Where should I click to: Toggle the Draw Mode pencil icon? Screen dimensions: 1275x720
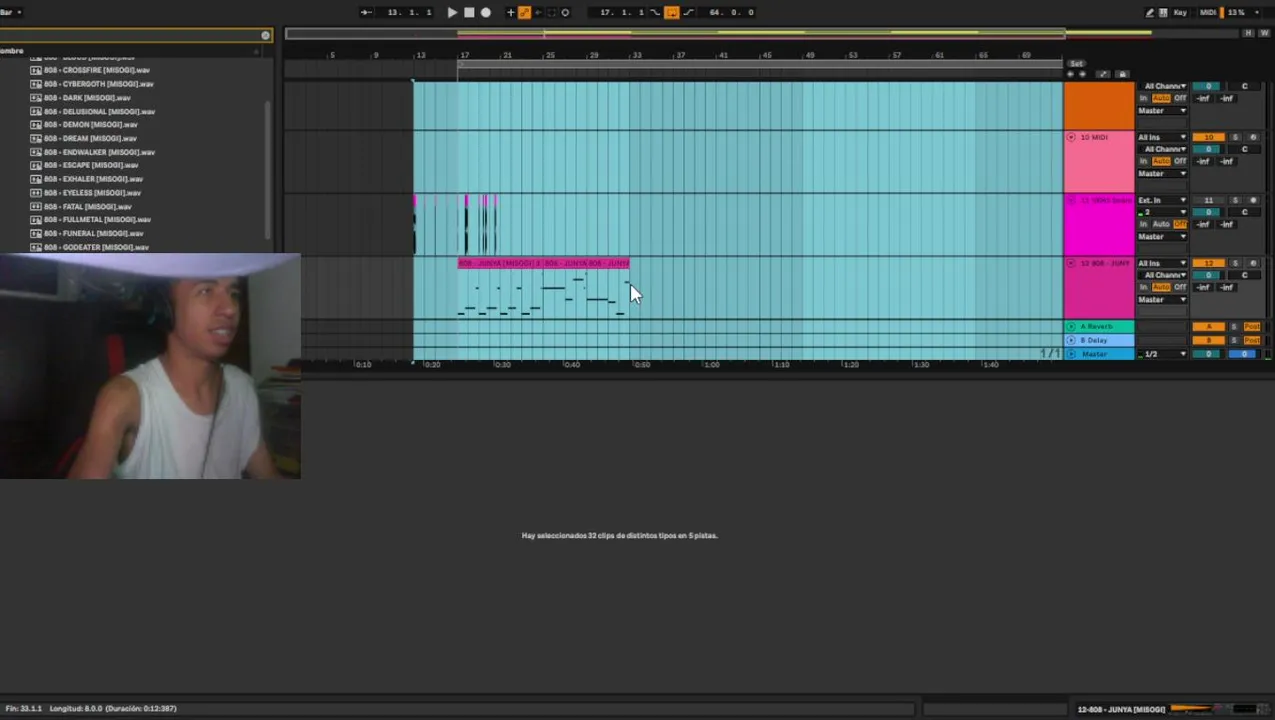pyautogui.click(x=1149, y=12)
